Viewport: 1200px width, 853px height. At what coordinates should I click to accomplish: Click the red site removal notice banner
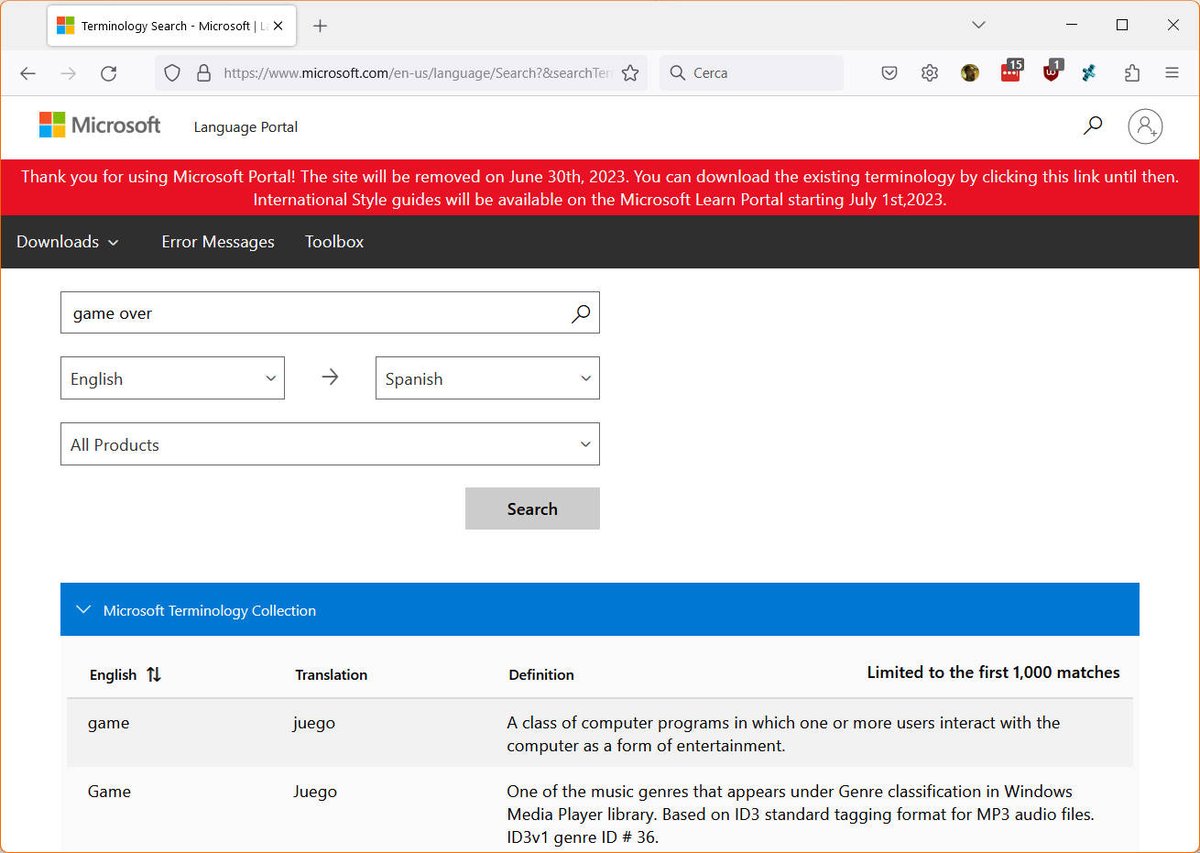click(x=600, y=188)
